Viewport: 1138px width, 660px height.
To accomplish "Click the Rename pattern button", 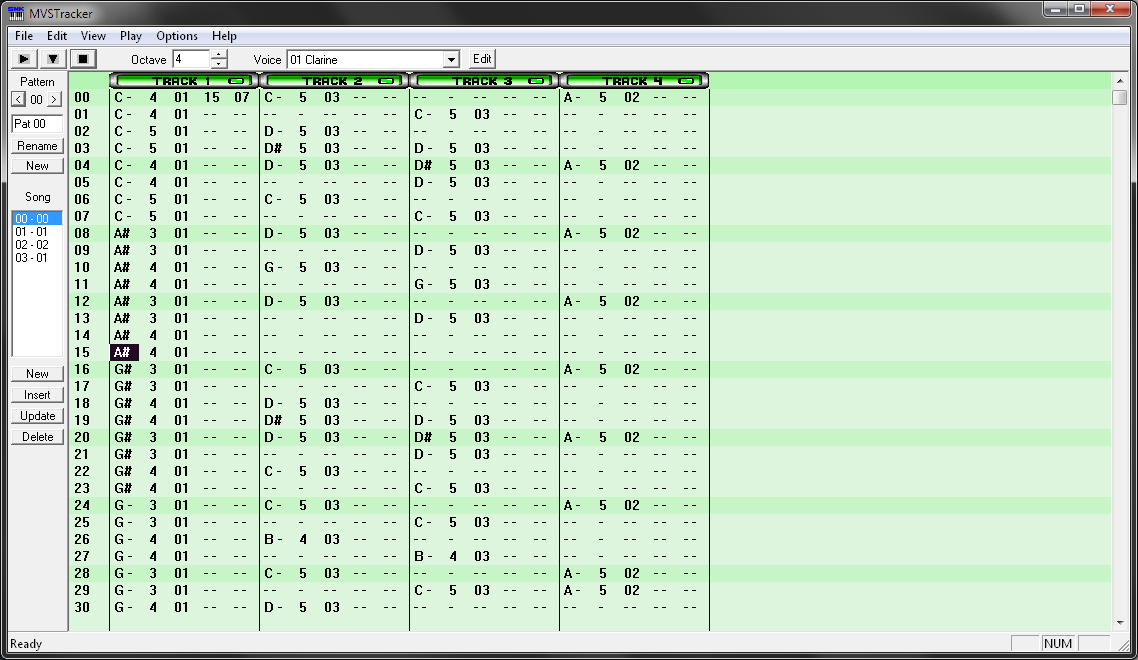I will tap(37, 146).
